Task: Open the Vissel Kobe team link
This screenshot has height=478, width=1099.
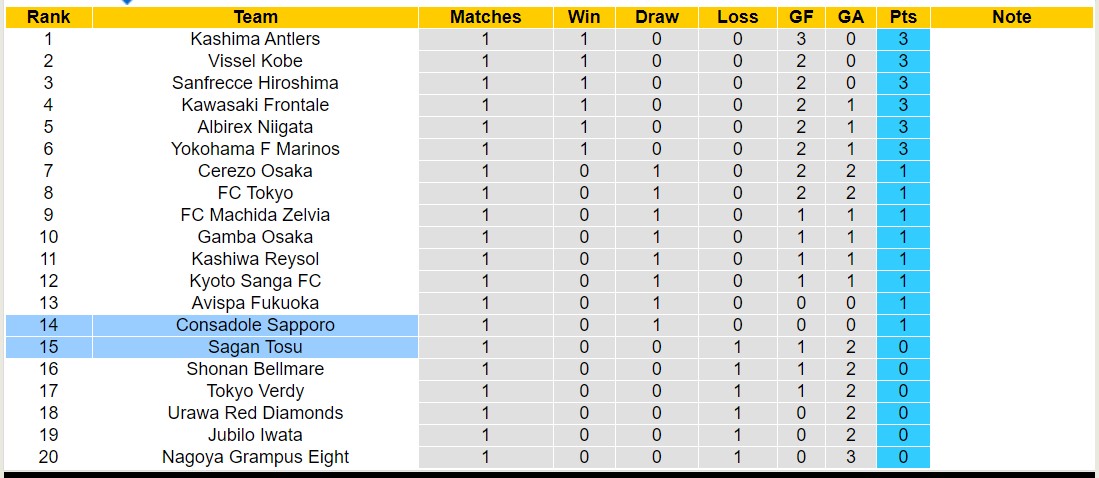Action: pyautogui.click(x=255, y=61)
